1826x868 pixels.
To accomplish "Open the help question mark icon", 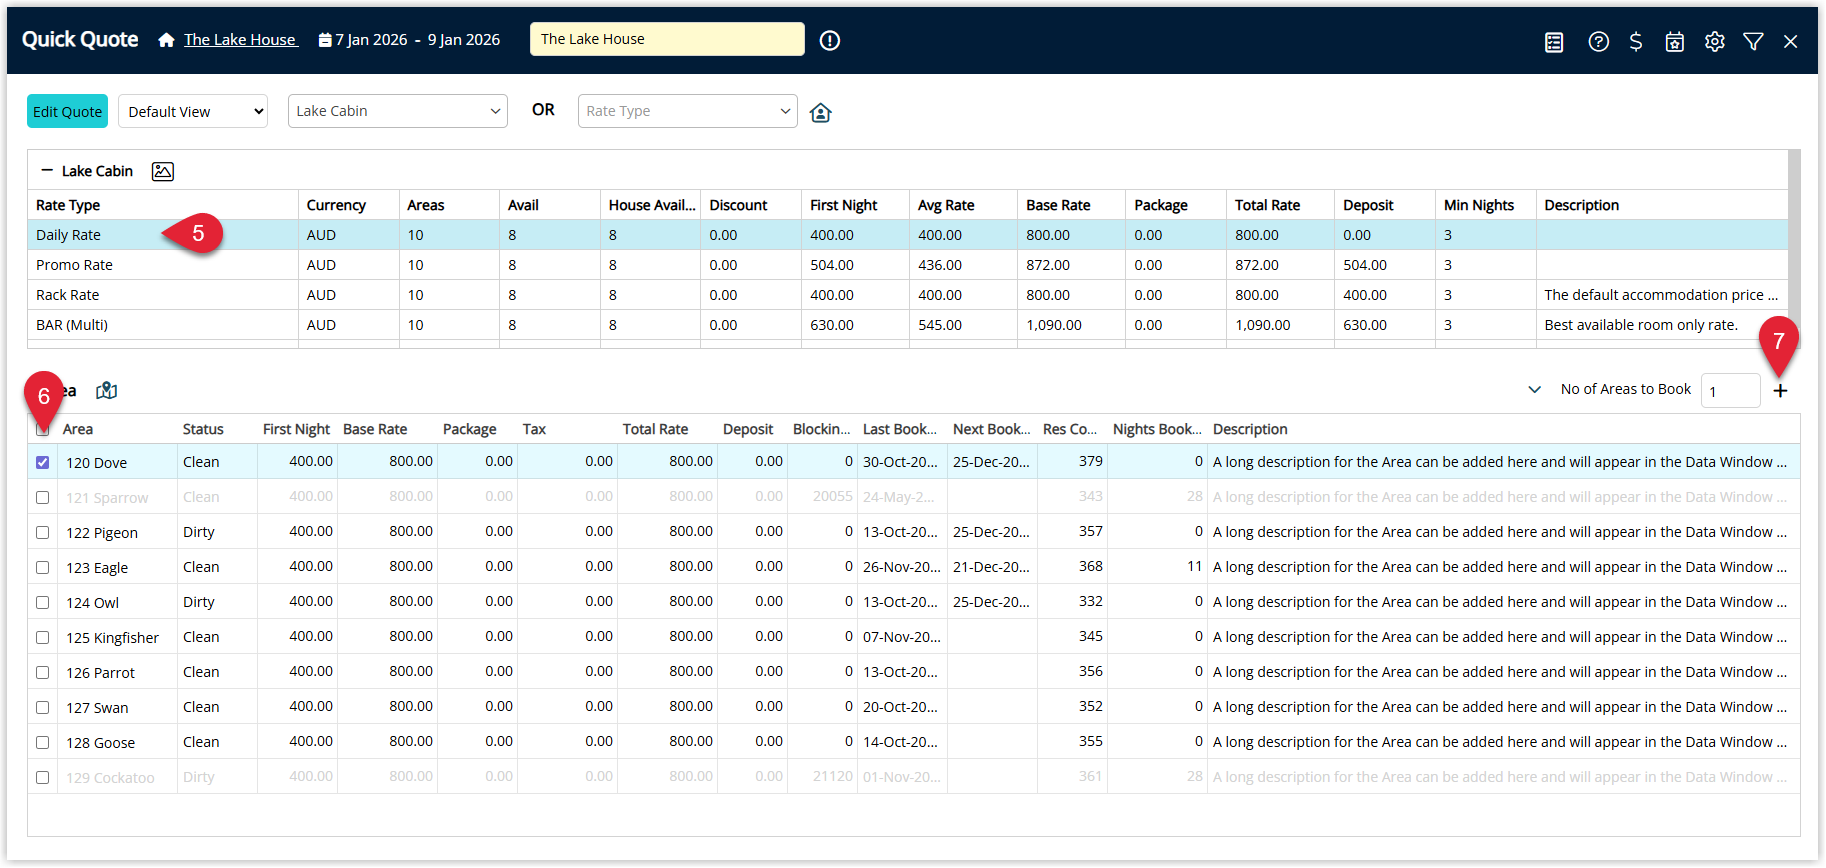I will pyautogui.click(x=1599, y=41).
